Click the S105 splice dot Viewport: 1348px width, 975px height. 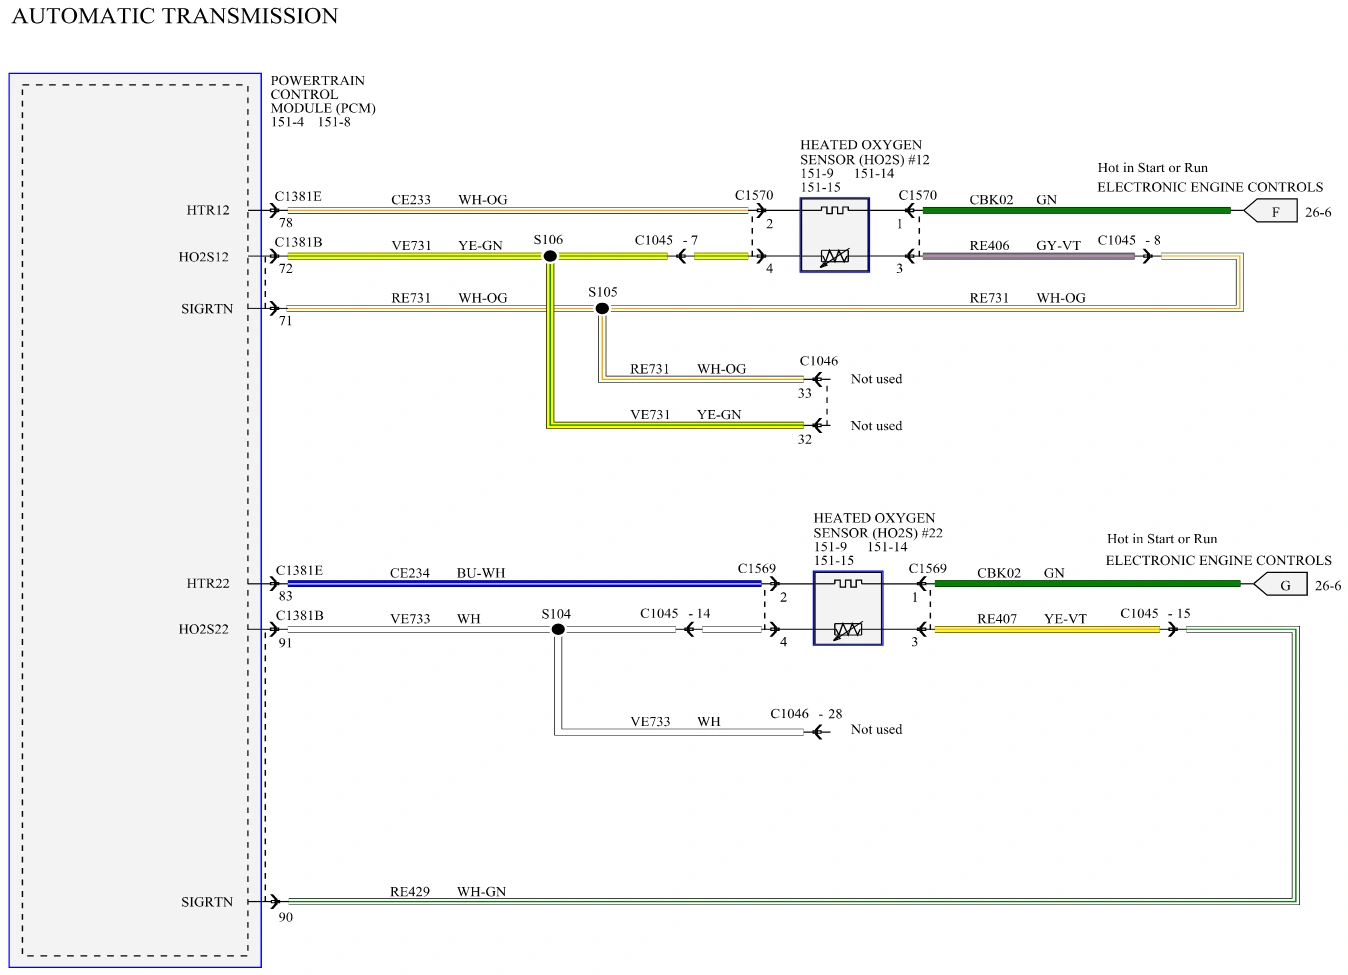click(602, 308)
